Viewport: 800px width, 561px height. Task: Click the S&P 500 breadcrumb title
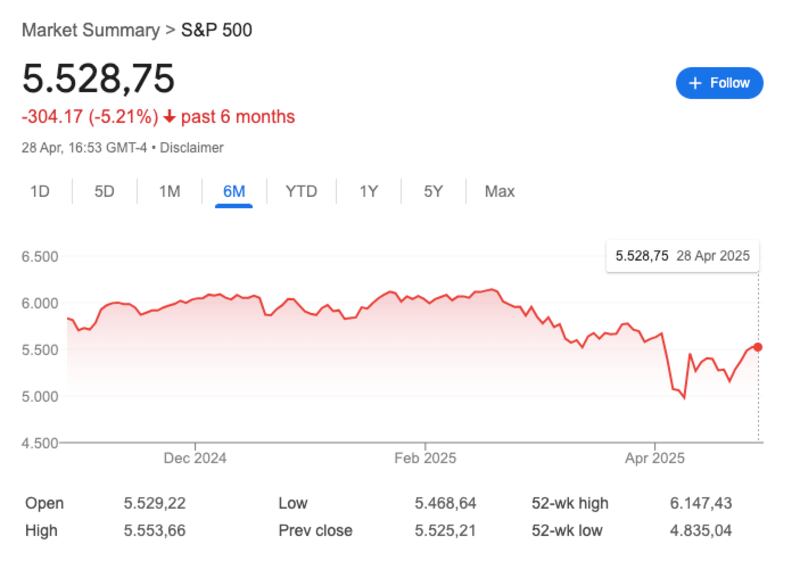tap(216, 30)
